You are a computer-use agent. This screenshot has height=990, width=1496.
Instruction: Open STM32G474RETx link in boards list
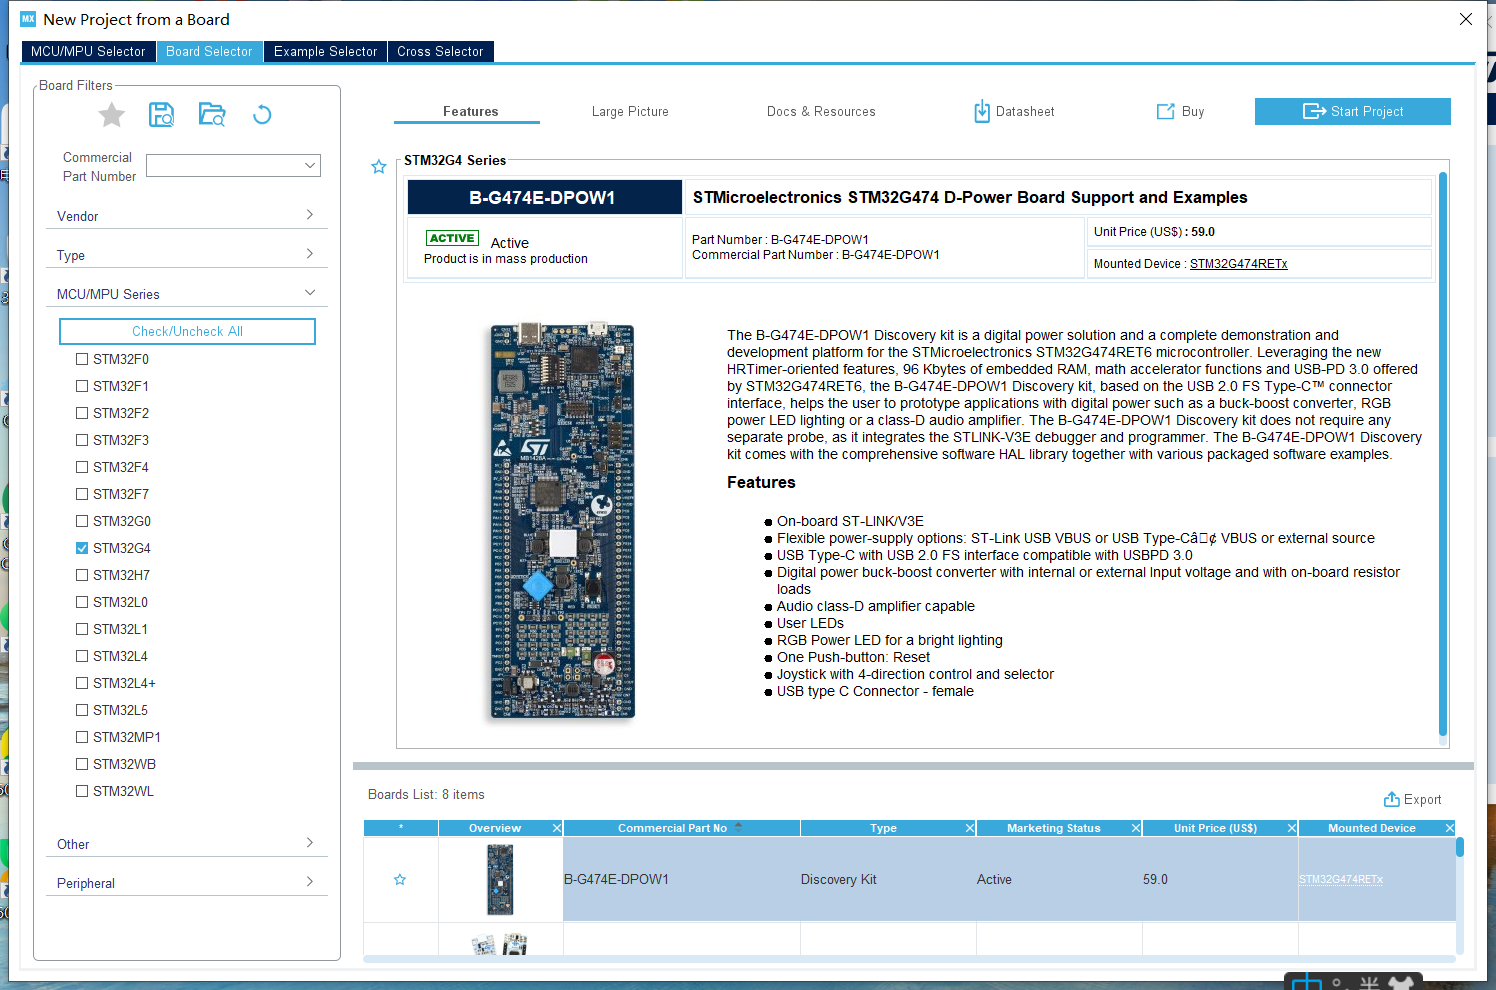(1341, 880)
